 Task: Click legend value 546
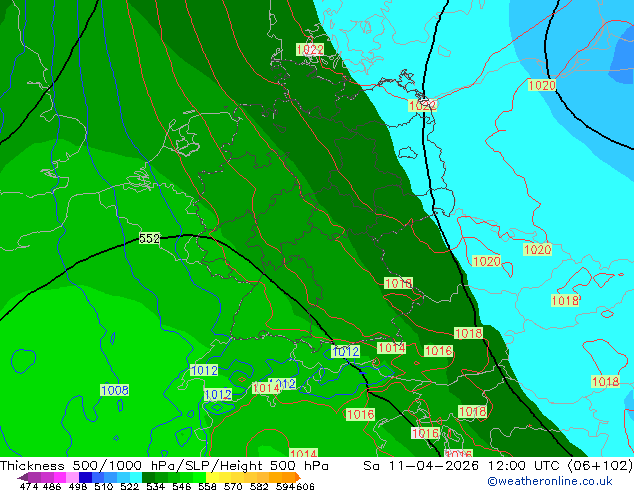tap(182, 486)
